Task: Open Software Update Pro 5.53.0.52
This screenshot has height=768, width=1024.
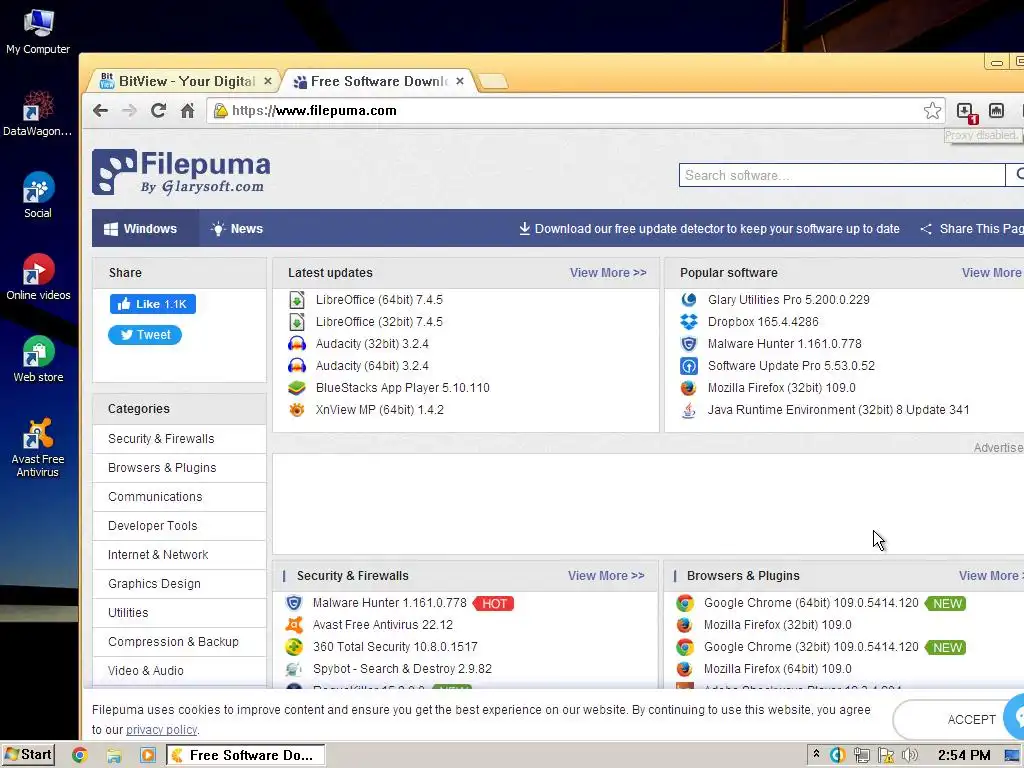Action: pyautogui.click(x=791, y=366)
